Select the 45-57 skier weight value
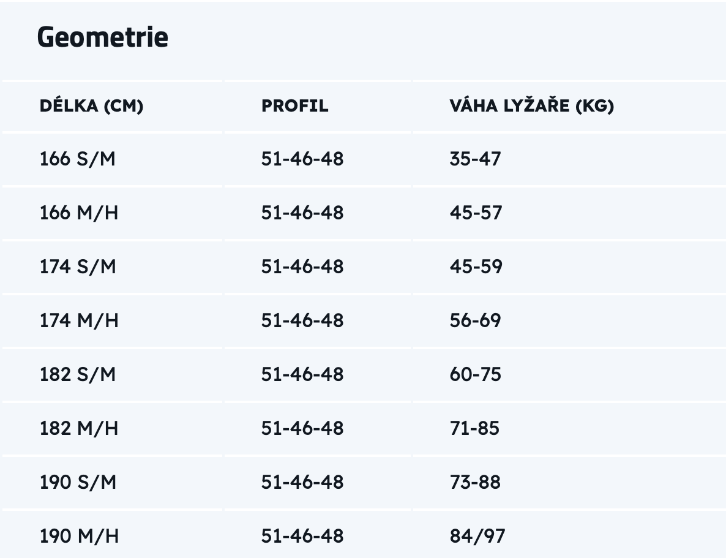Viewport: 726px width, 559px height. [x=475, y=213]
